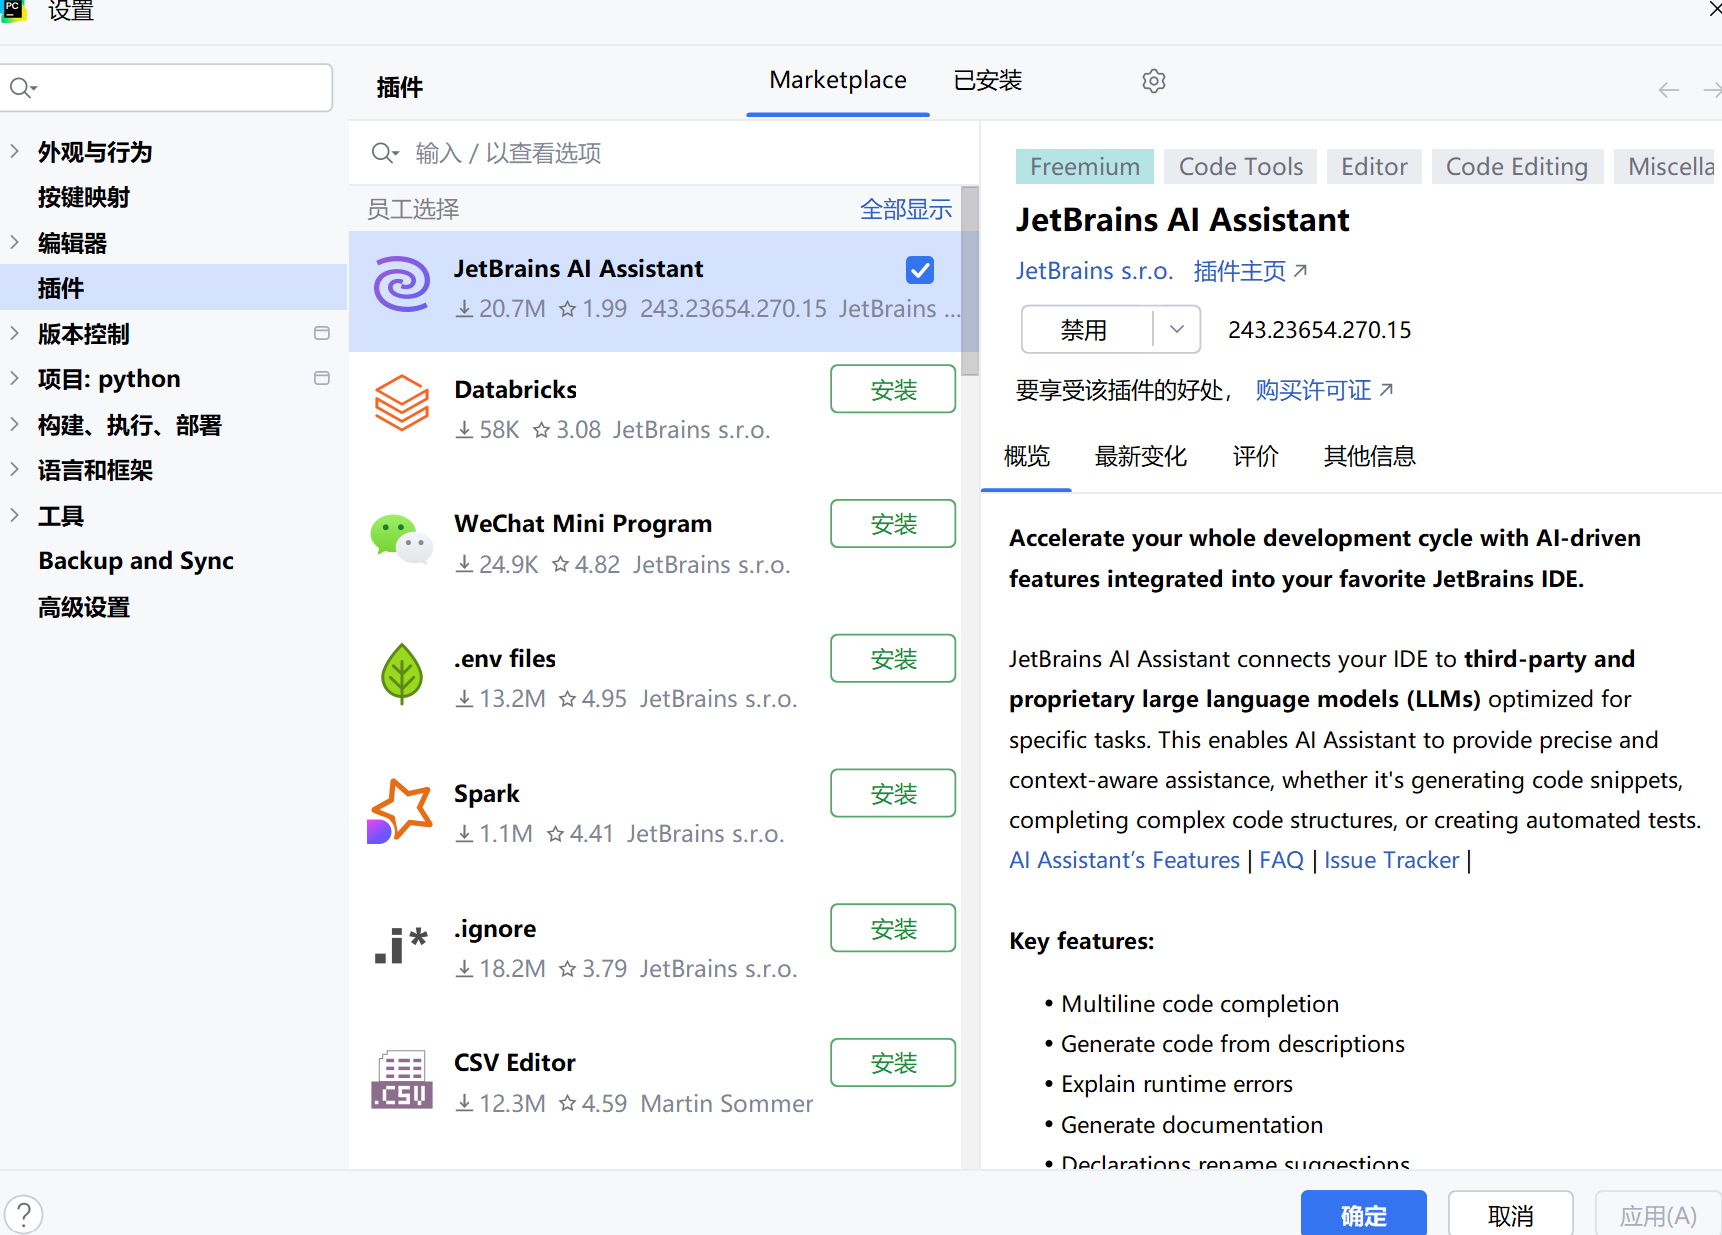Install the Databricks plugin
1722x1235 pixels.
point(893,389)
